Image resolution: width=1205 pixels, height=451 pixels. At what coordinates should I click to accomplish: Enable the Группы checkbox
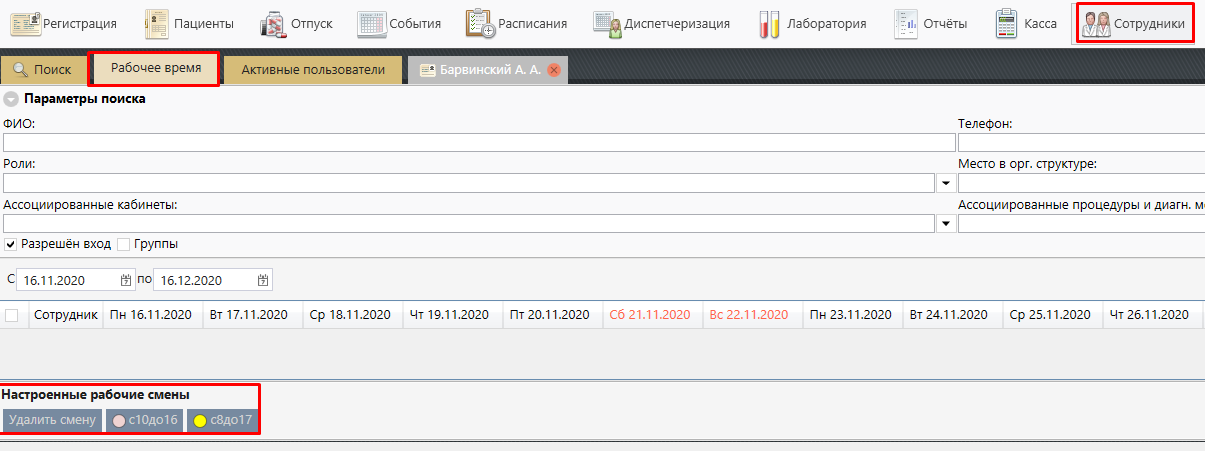click(x=124, y=244)
